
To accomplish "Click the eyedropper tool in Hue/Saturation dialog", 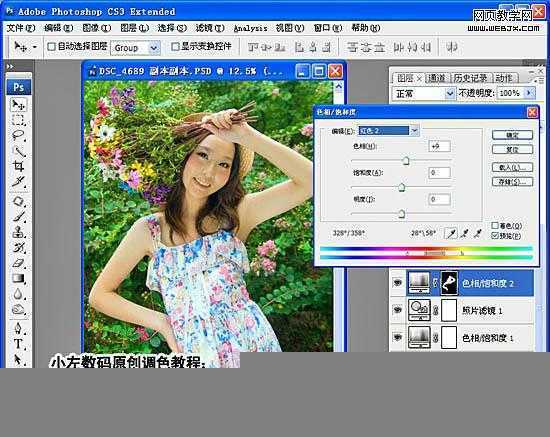I will pos(451,233).
